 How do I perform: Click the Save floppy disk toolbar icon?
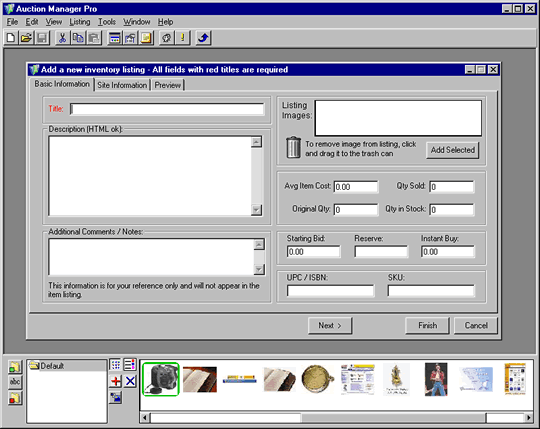pos(42,38)
